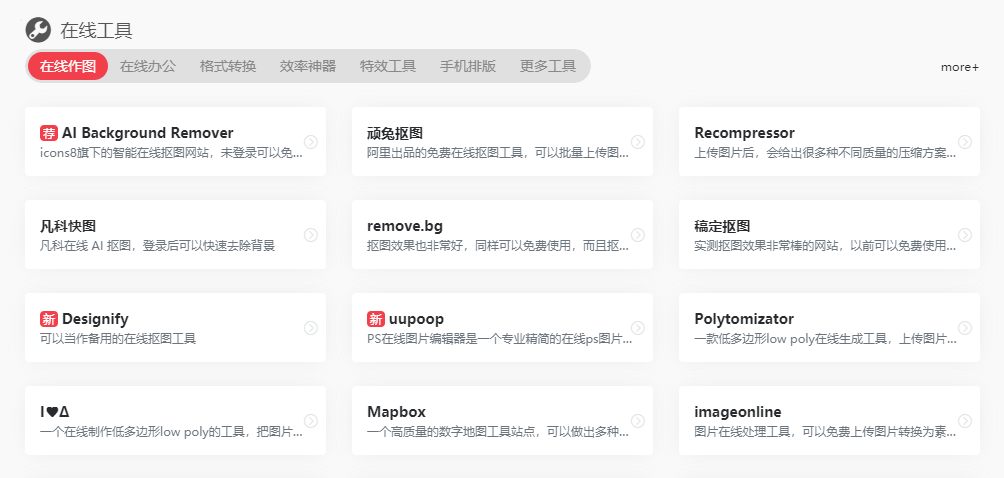Click the 新 badge next to Designify
1004x478 pixels.
pyautogui.click(x=49, y=319)
